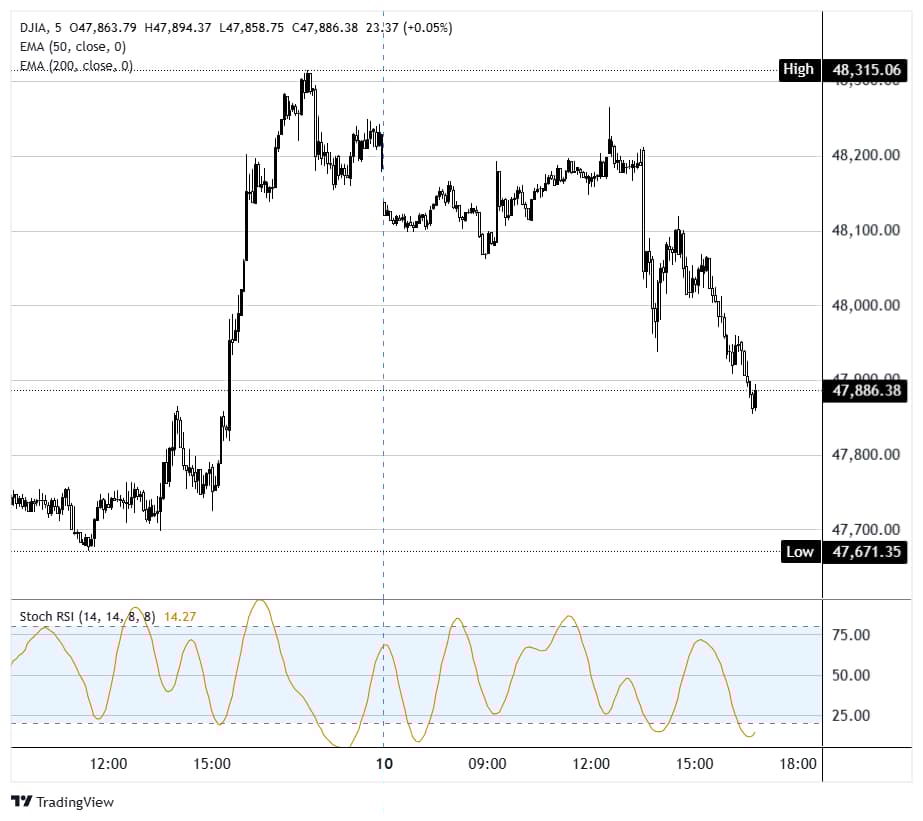Click the black Low tag
The image size is (923, 821).
tap(798, 551)
